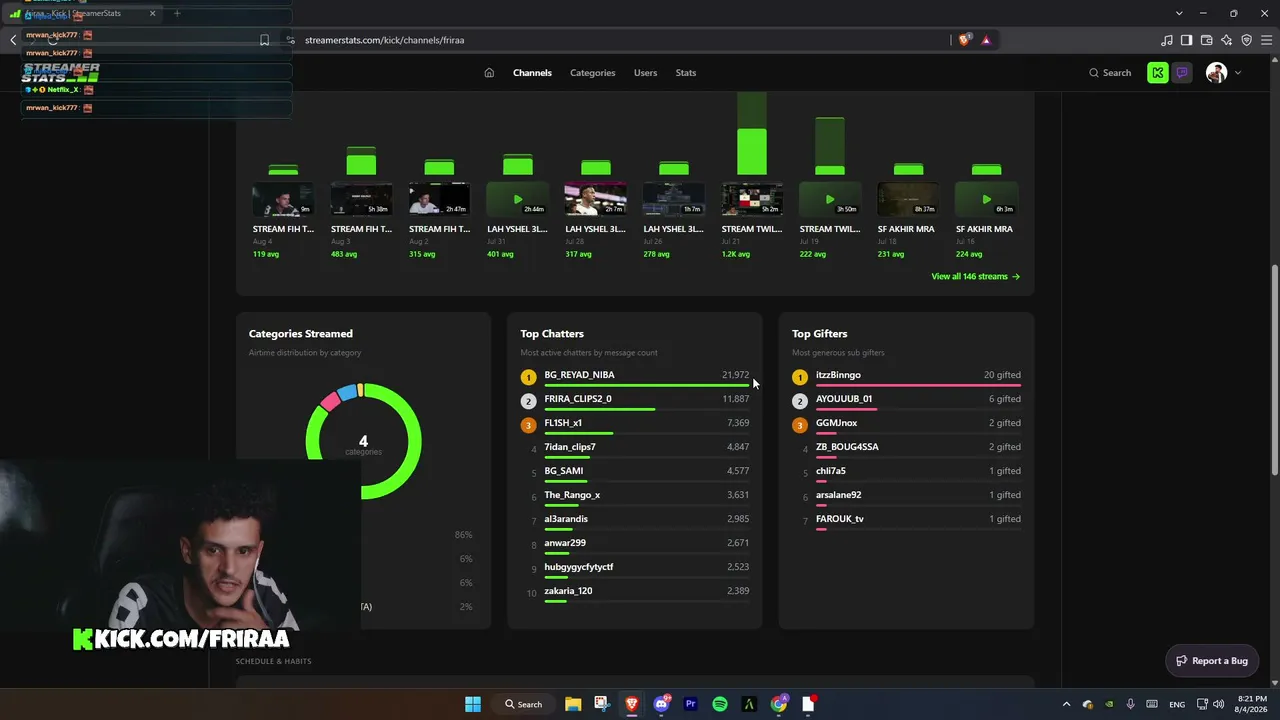Open the Brave Rewards triangle icon
The height and width of the screenshot is (720, 1280).
(986, 40)
